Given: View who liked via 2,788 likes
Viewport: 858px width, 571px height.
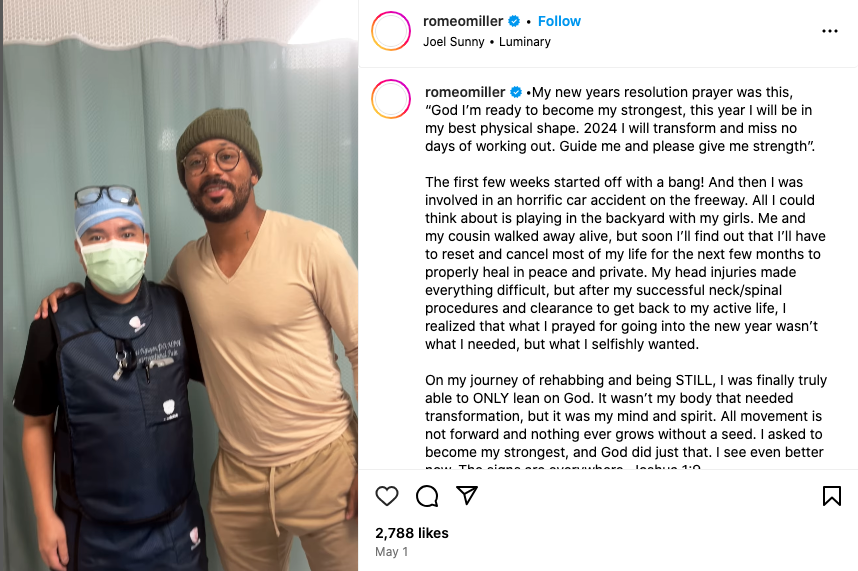Looking at the screenshot, I should (x=412, y=533).
